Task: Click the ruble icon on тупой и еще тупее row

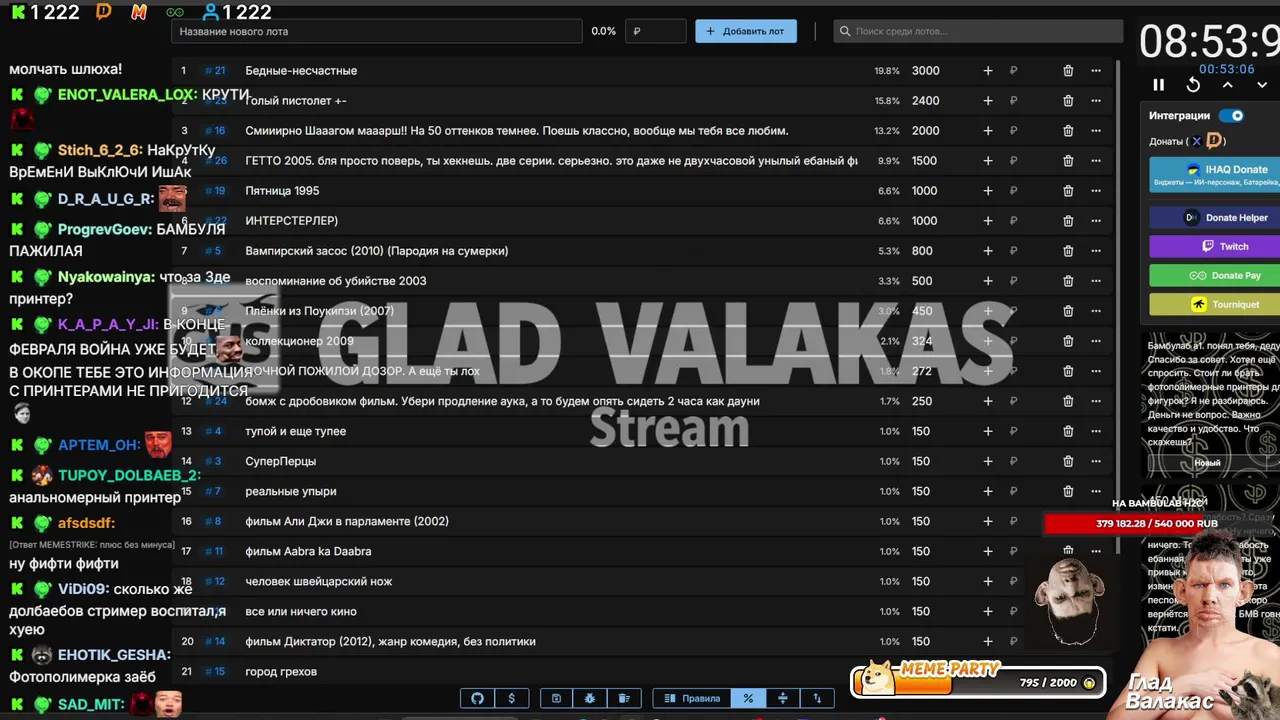Action: (1013, 431)
